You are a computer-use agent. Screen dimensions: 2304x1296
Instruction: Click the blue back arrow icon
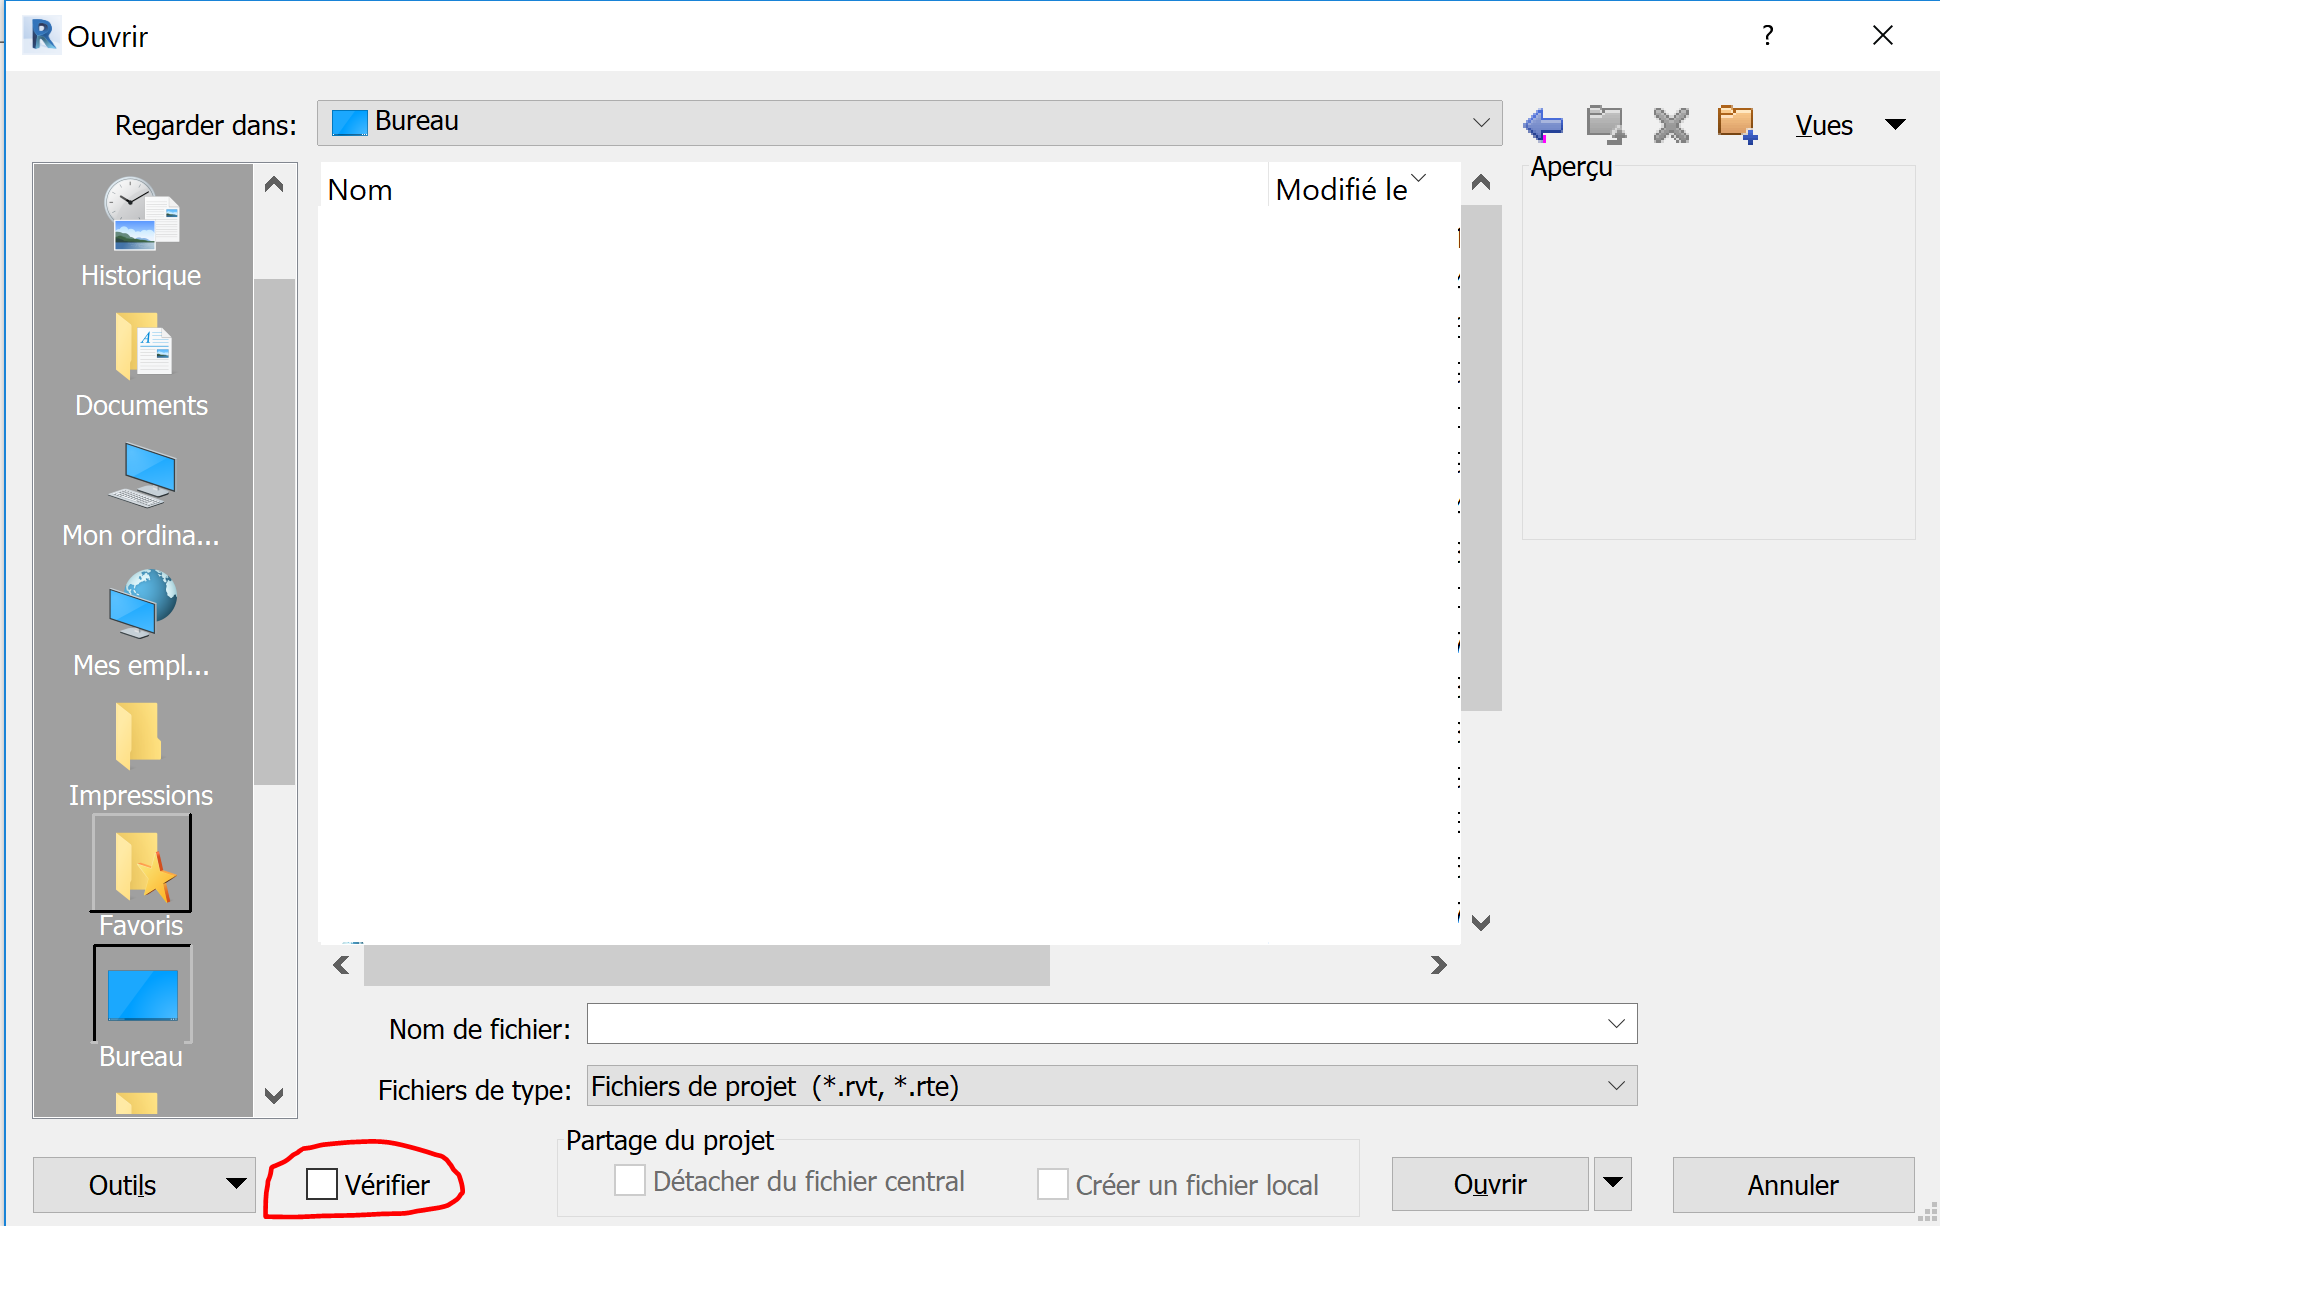1543,125
